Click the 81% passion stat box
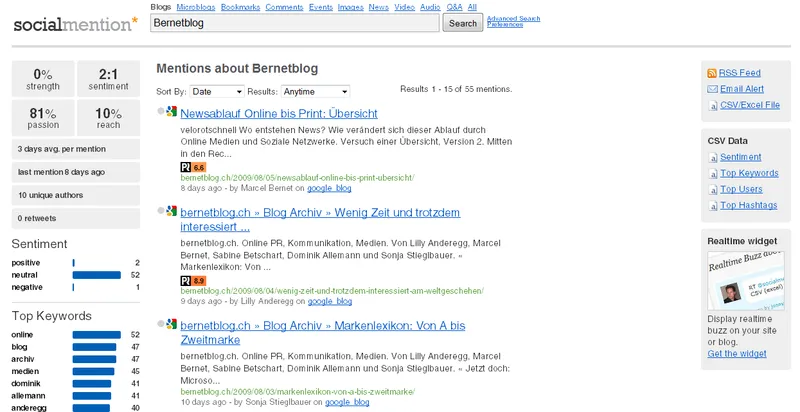 pos(43,118)
